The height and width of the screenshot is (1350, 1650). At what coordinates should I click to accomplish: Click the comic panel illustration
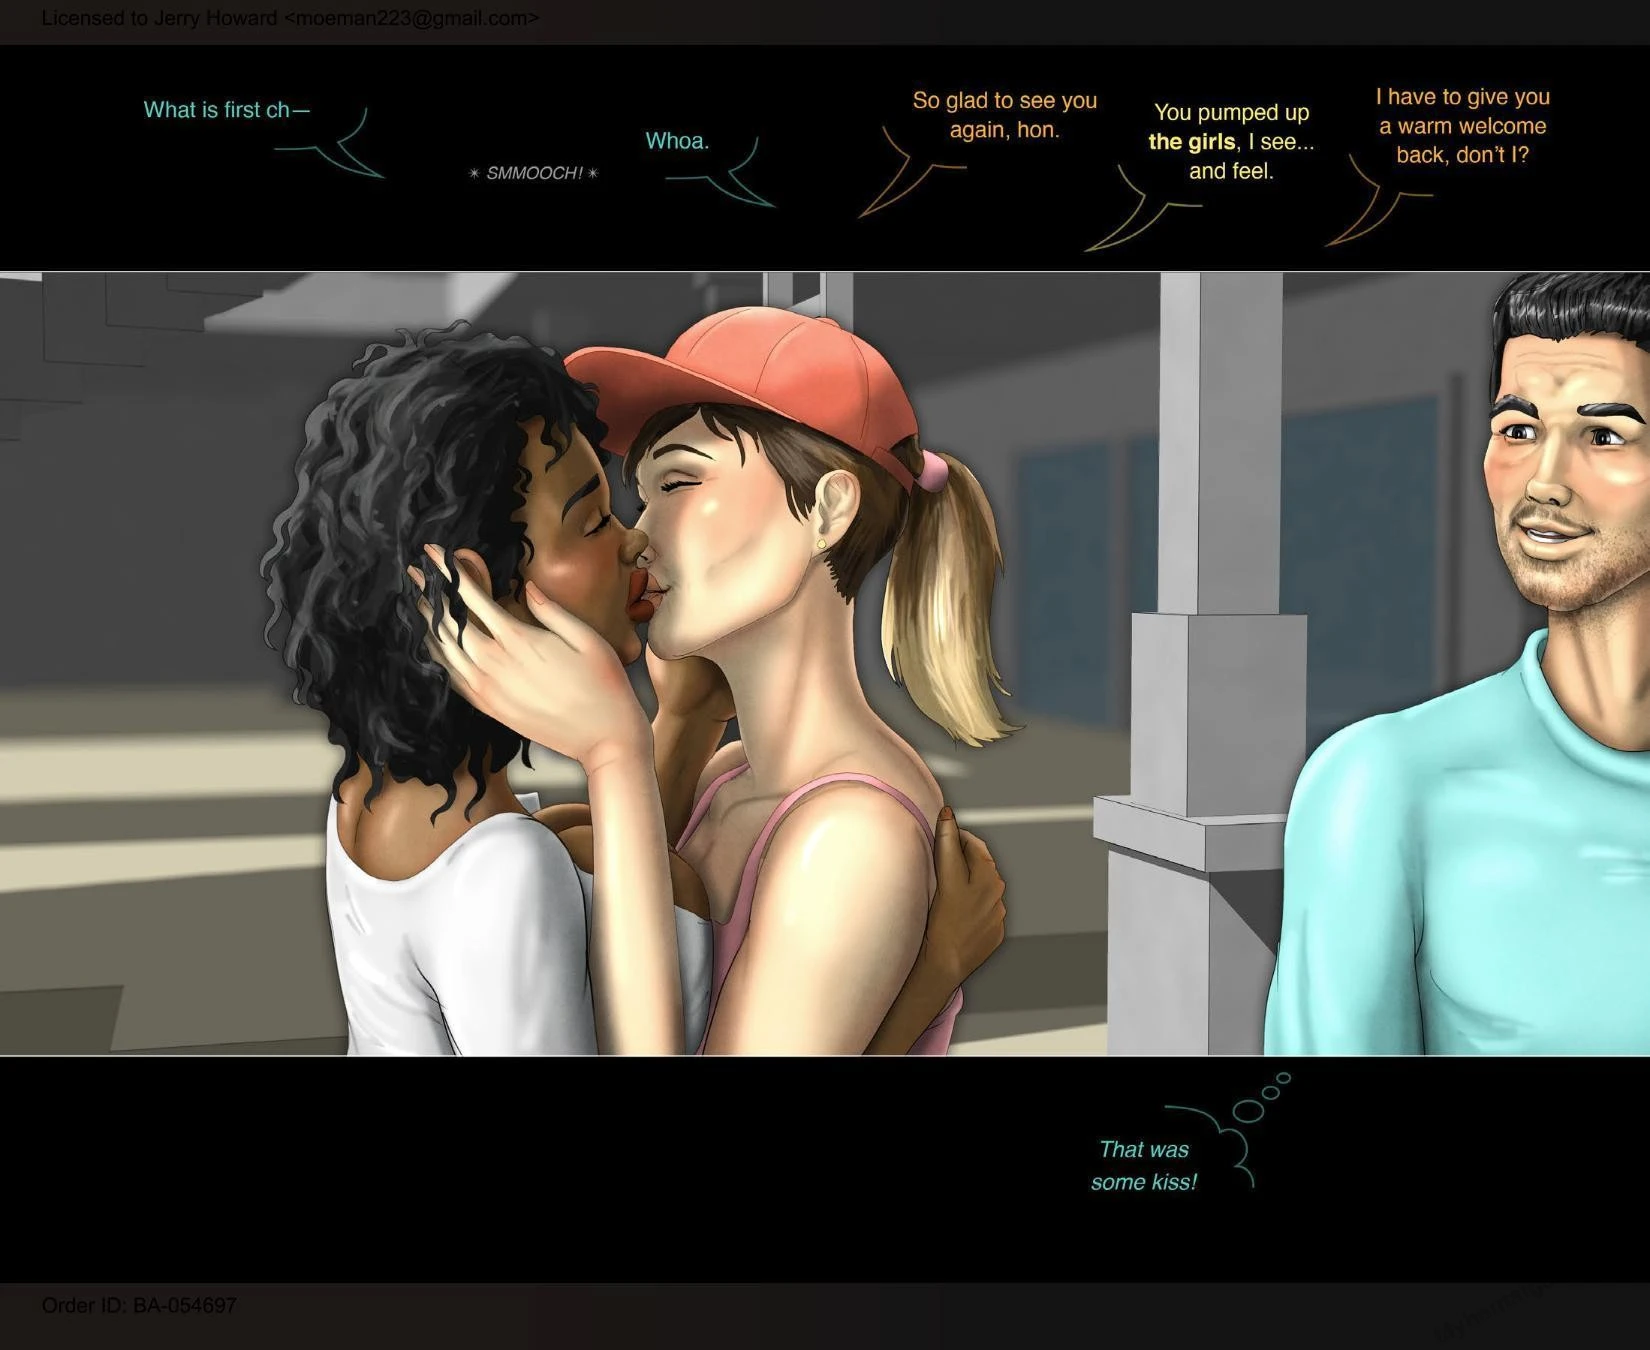pos(825,663)
